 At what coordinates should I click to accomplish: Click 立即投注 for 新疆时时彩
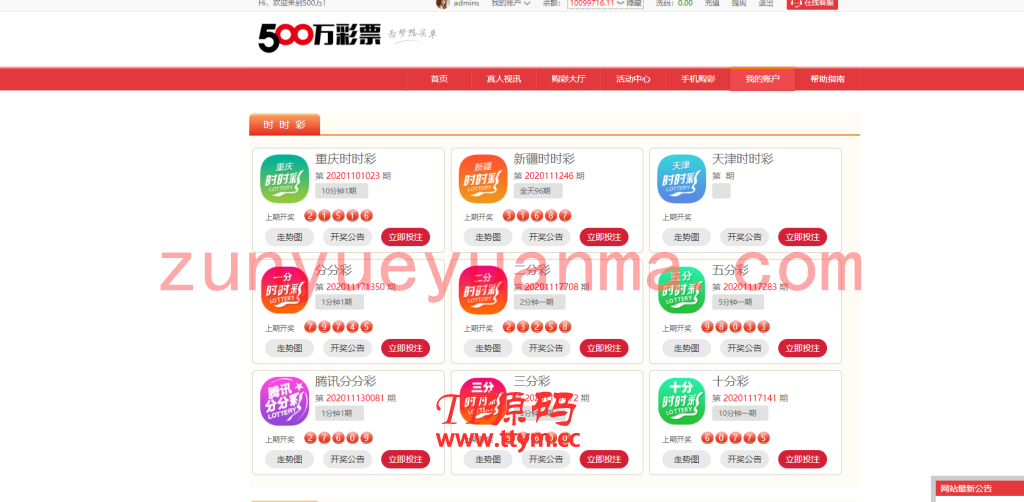coord(604,237)
